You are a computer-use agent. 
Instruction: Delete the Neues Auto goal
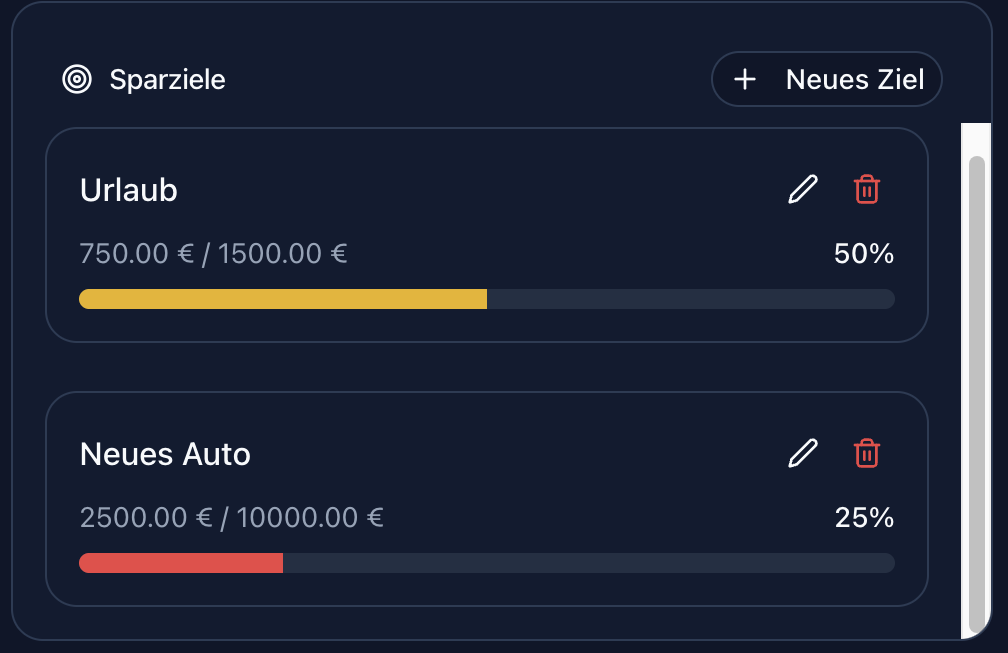click(x=866, y=453)
